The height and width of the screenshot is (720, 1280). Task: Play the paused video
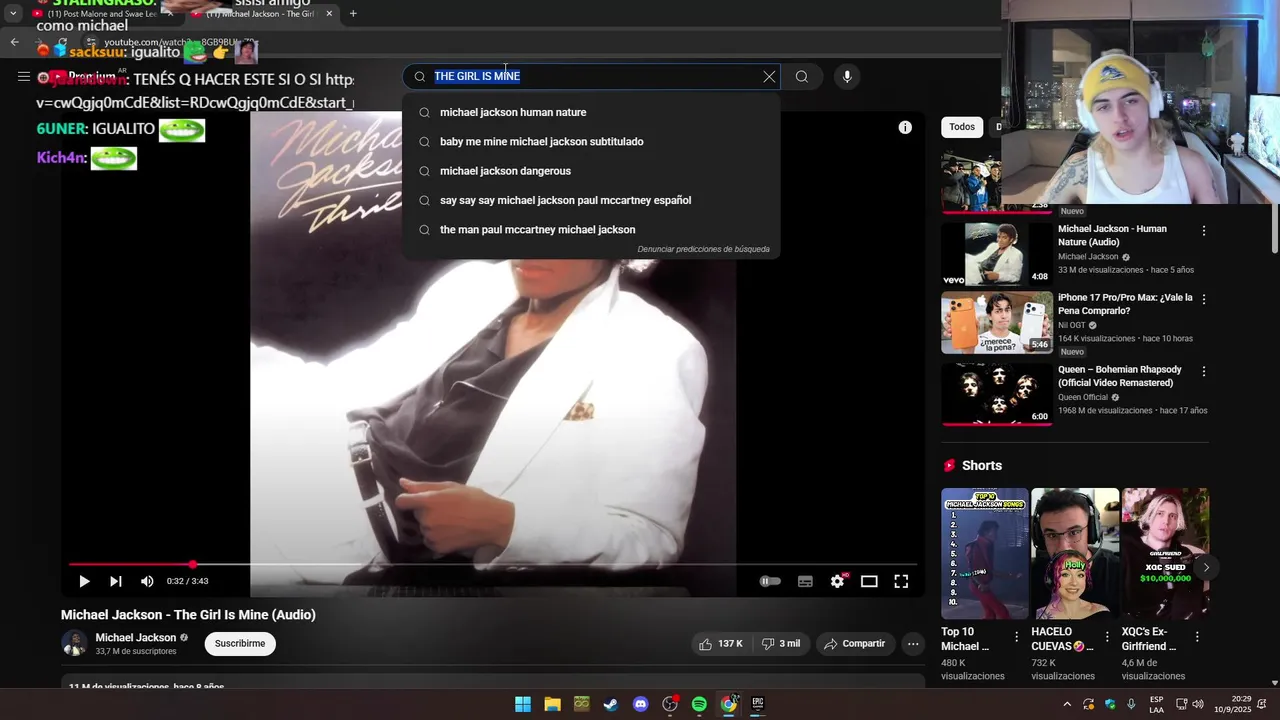(84, 581)
